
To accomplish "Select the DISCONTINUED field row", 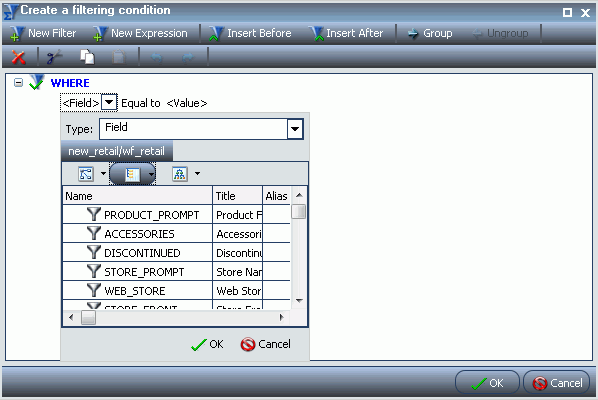I will [x=176, y=253].
